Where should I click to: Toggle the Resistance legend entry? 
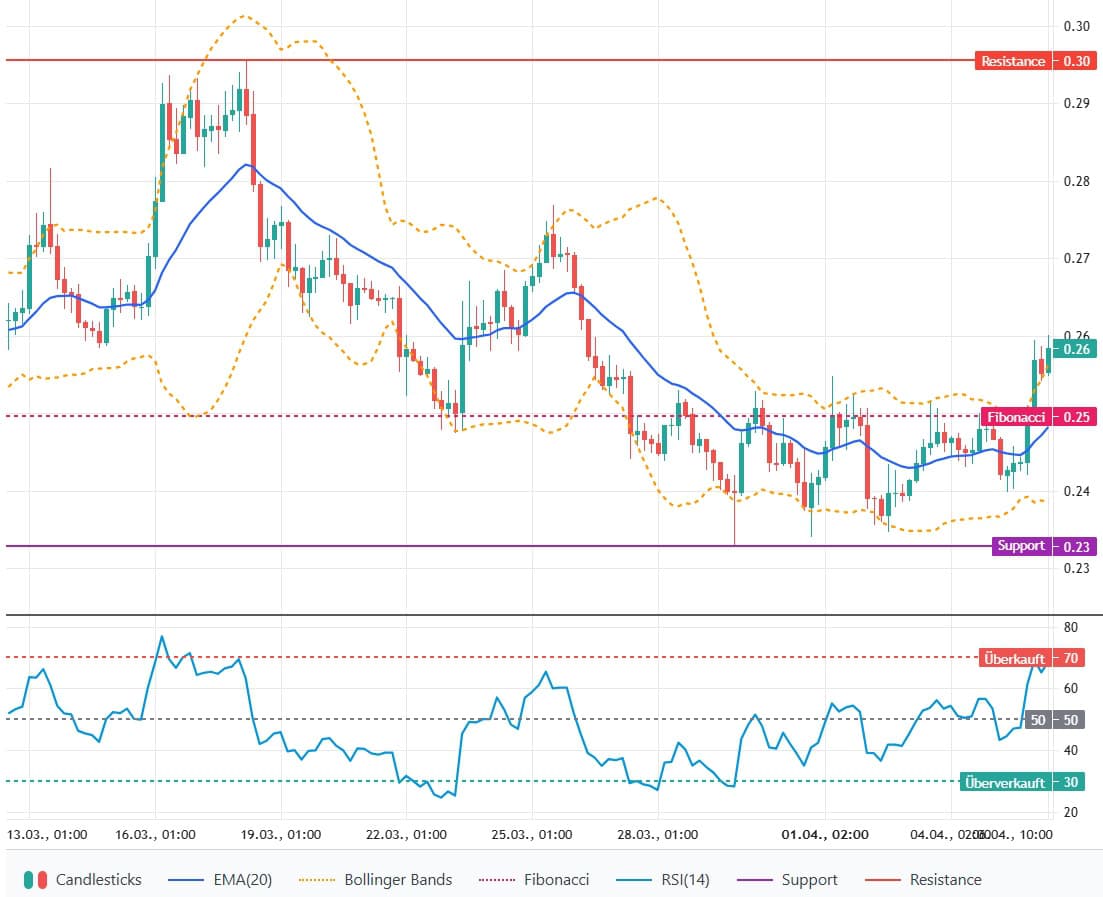coord(945,880)
